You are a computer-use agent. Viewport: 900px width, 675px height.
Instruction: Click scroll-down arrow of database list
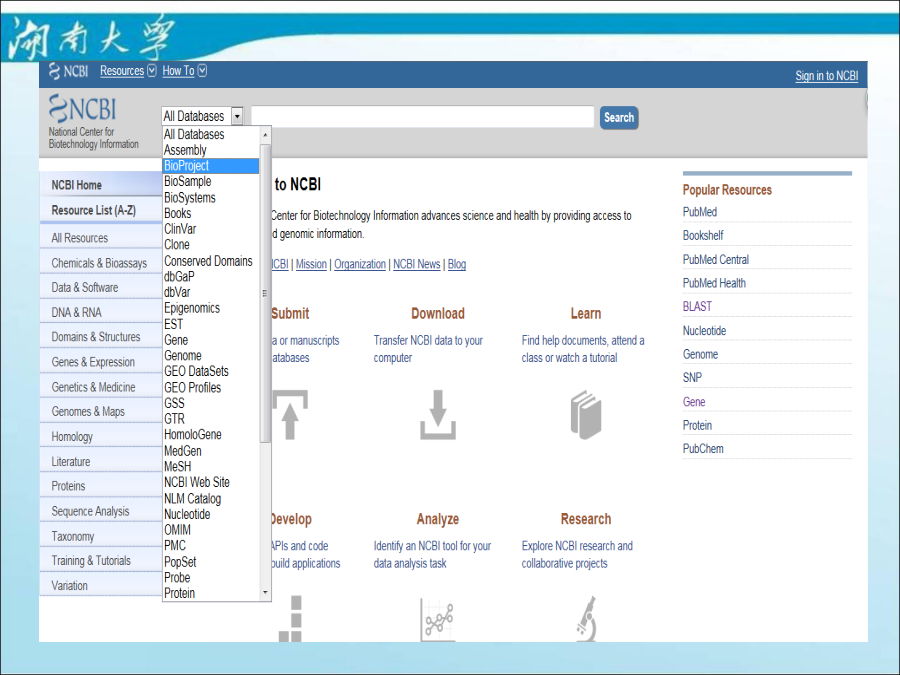[265, 592]
